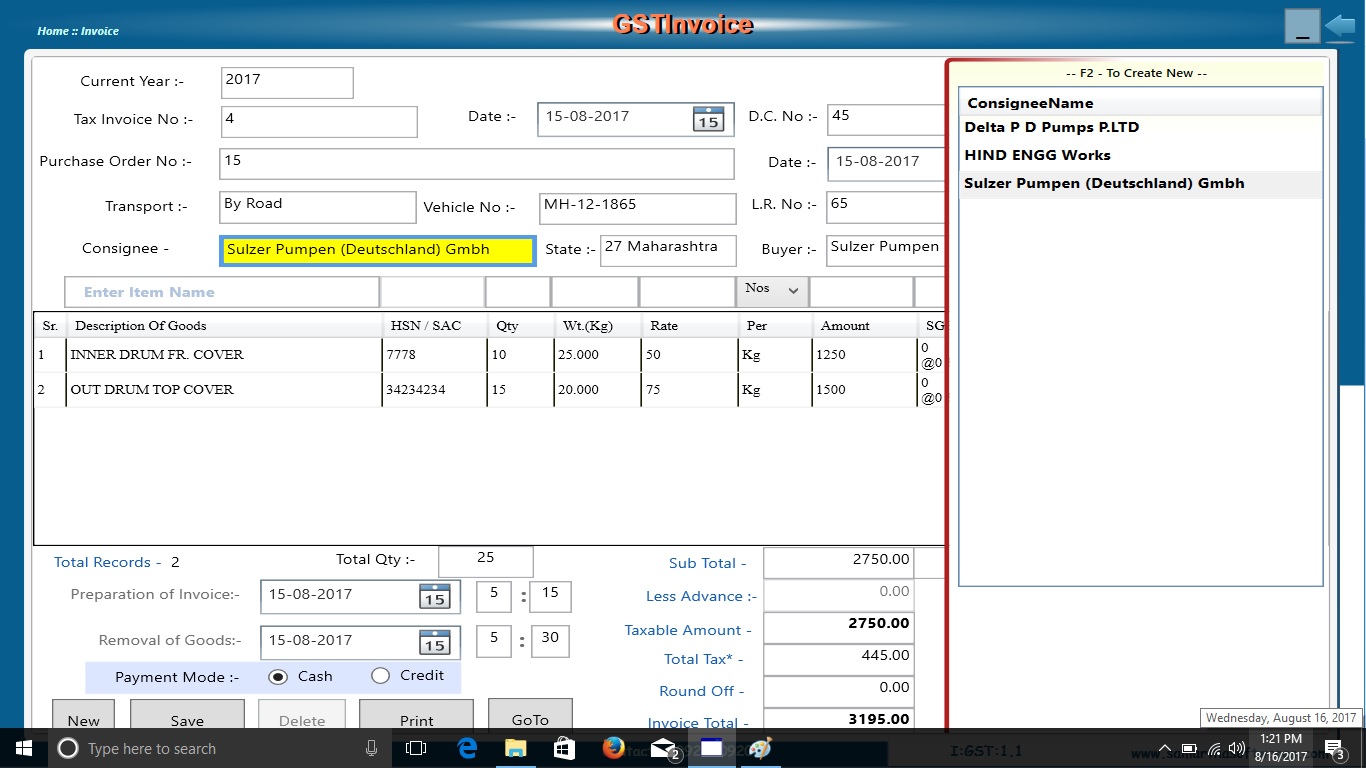This screenshot has width=1366, height=768.
Task: Open the Removal of Goods calendar picker
Action: (x=435, y=642)
